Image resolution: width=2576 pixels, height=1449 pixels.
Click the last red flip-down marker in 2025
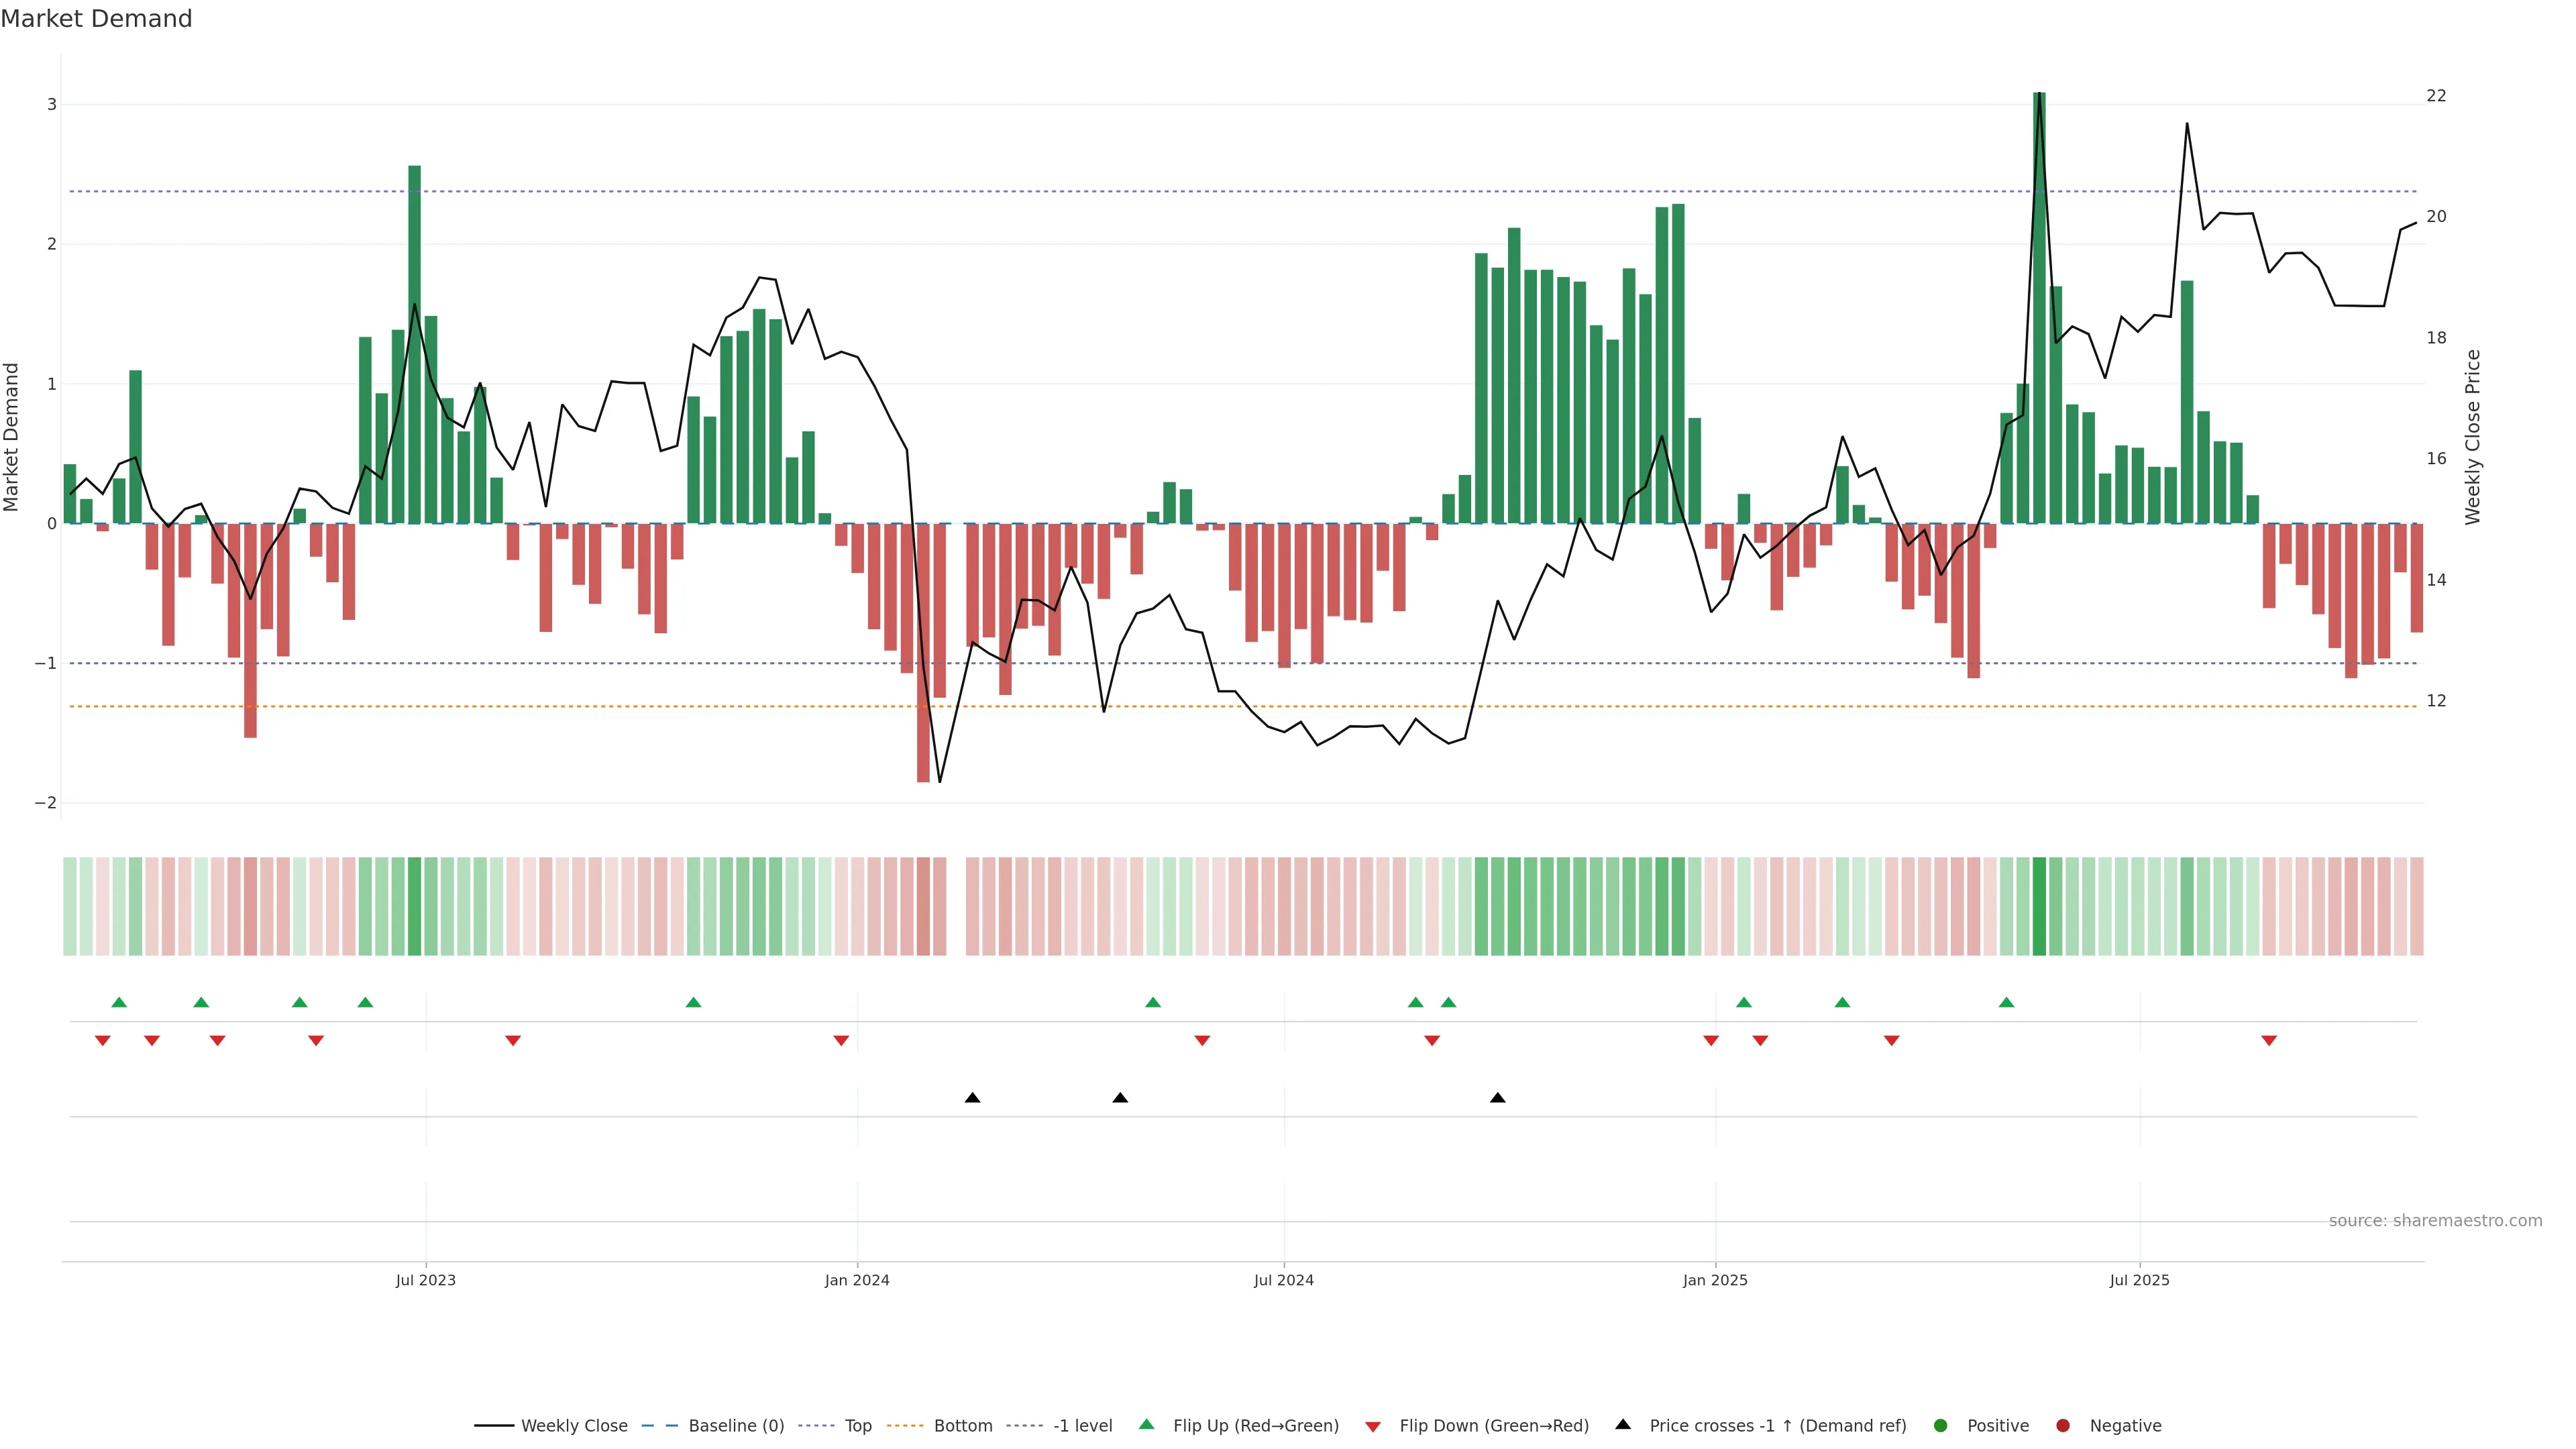click(x=2269, y=1041)
